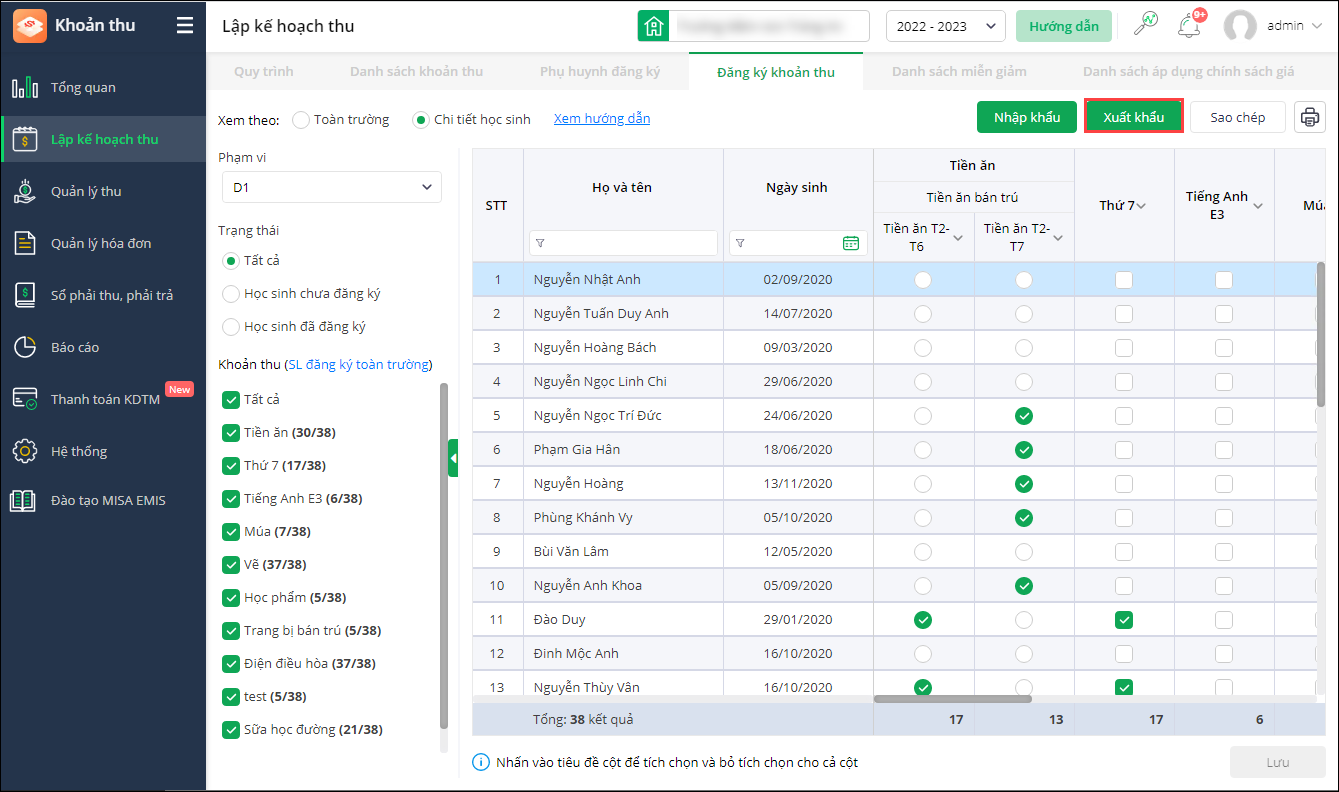Click the printer icon button
Screen dimensions: 1339x792
point(1309,117)
